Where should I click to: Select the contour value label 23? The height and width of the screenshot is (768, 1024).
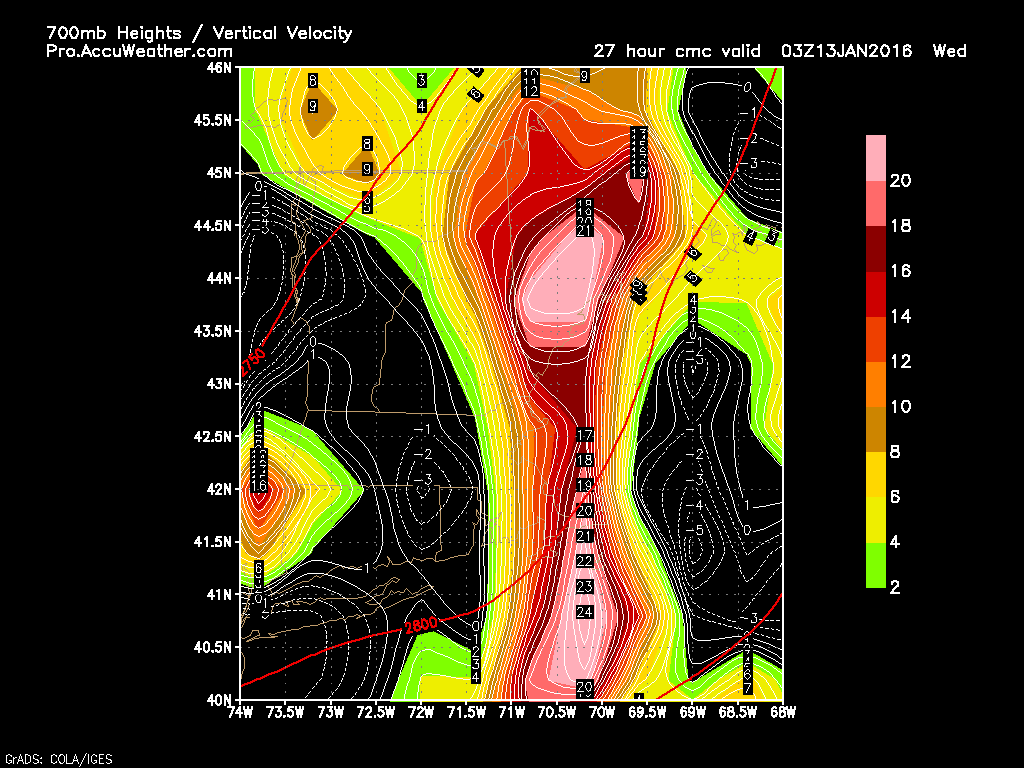[585, 586]
